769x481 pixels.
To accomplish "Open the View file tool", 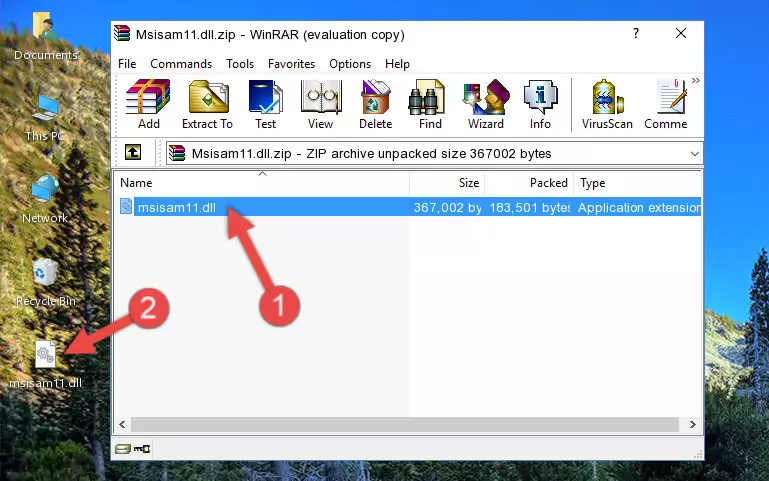I will point(321,104).
